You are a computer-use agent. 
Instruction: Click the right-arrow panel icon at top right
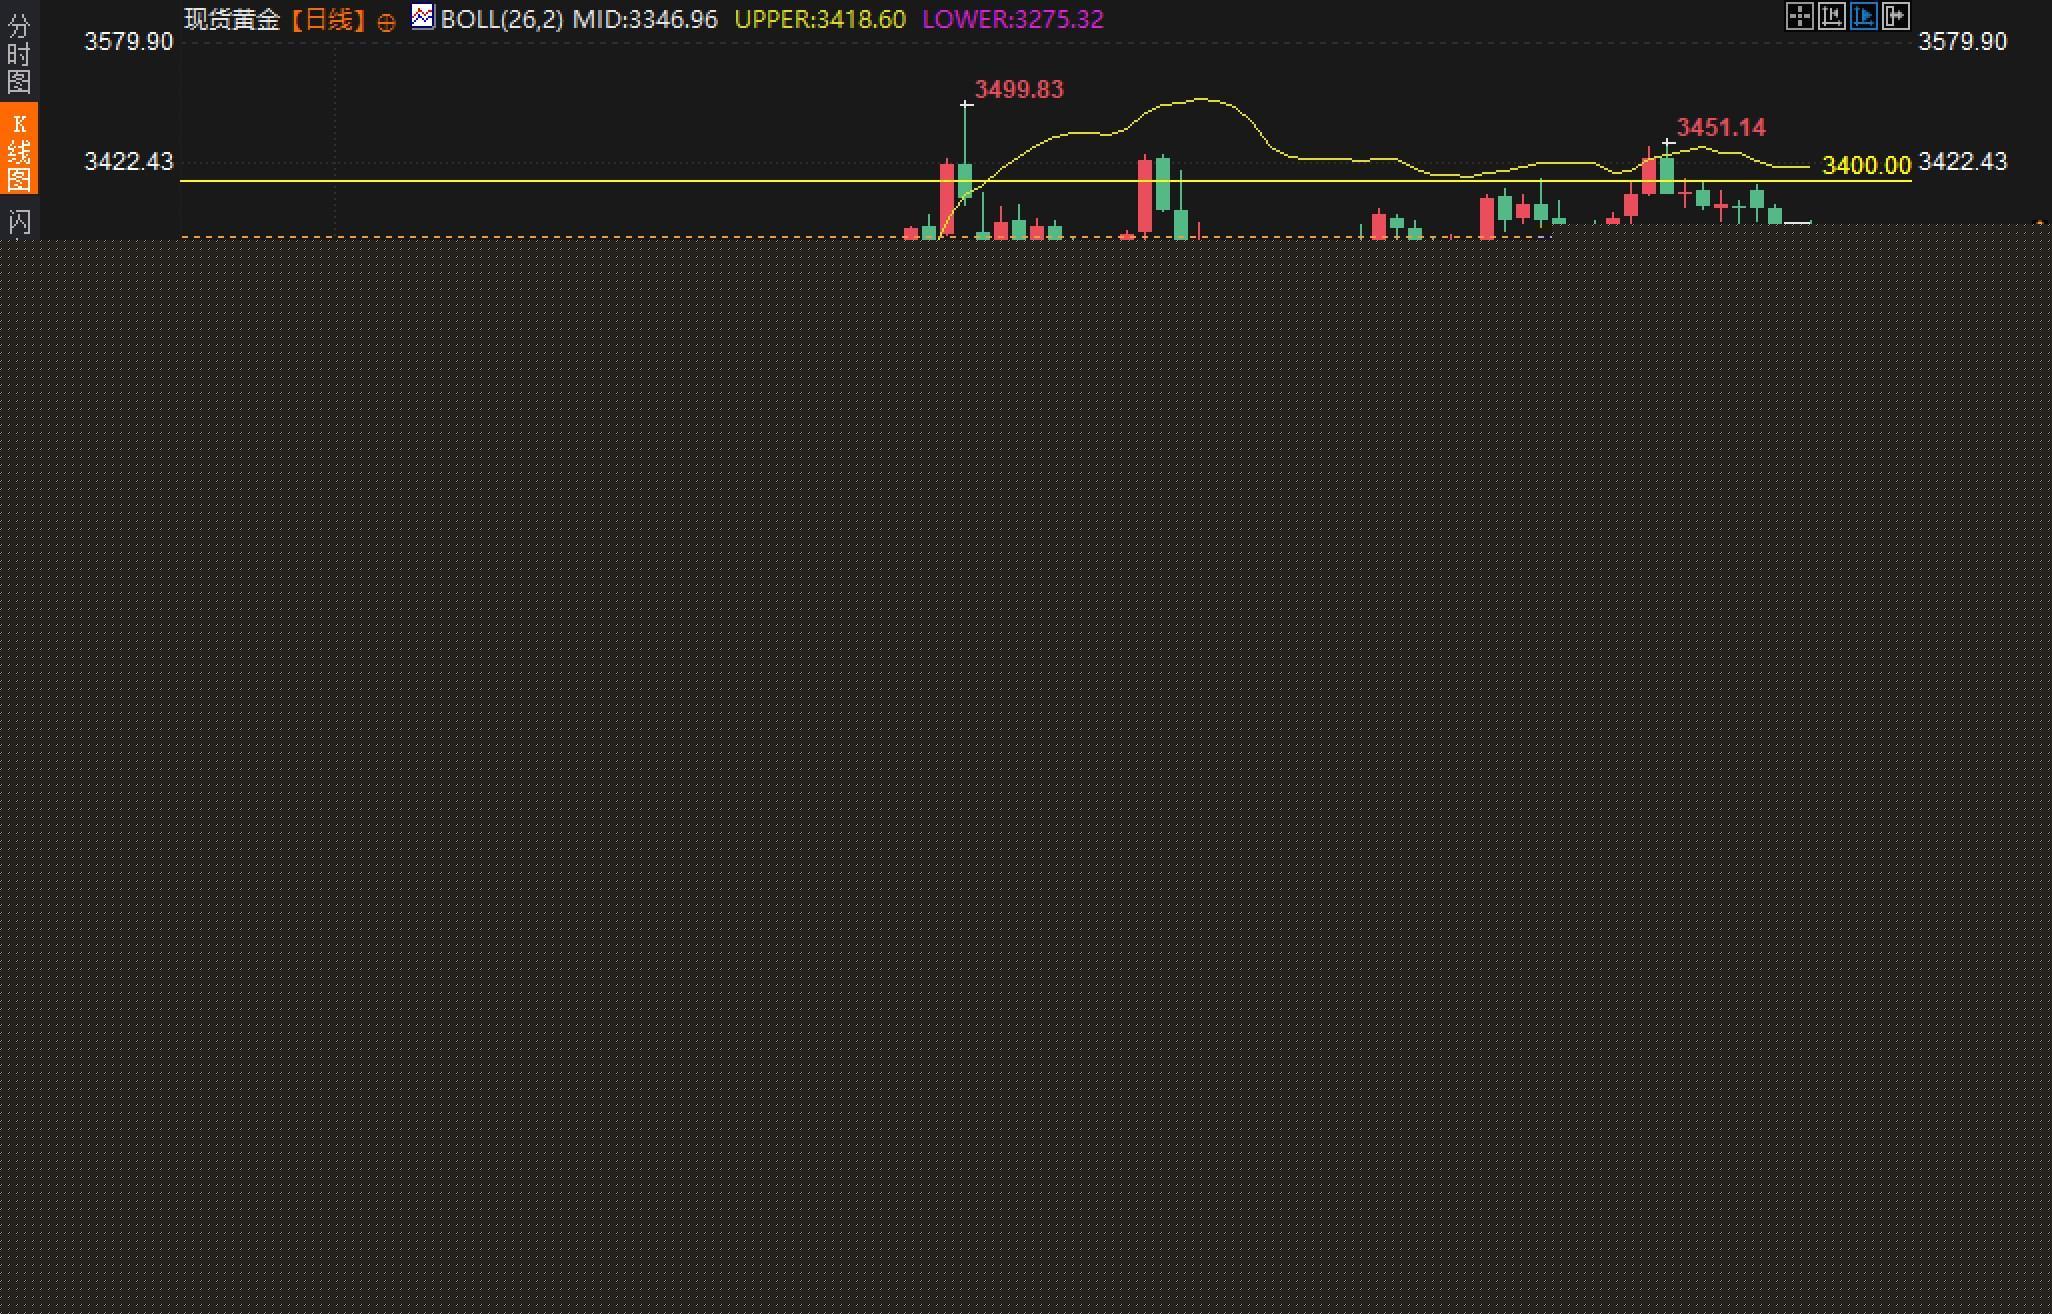point(1896,17)
